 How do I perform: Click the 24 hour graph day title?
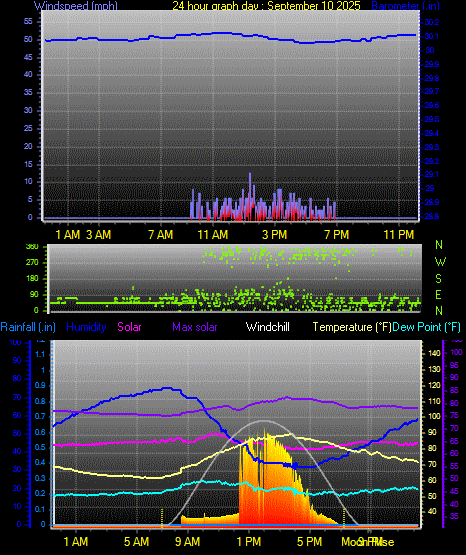266,5
